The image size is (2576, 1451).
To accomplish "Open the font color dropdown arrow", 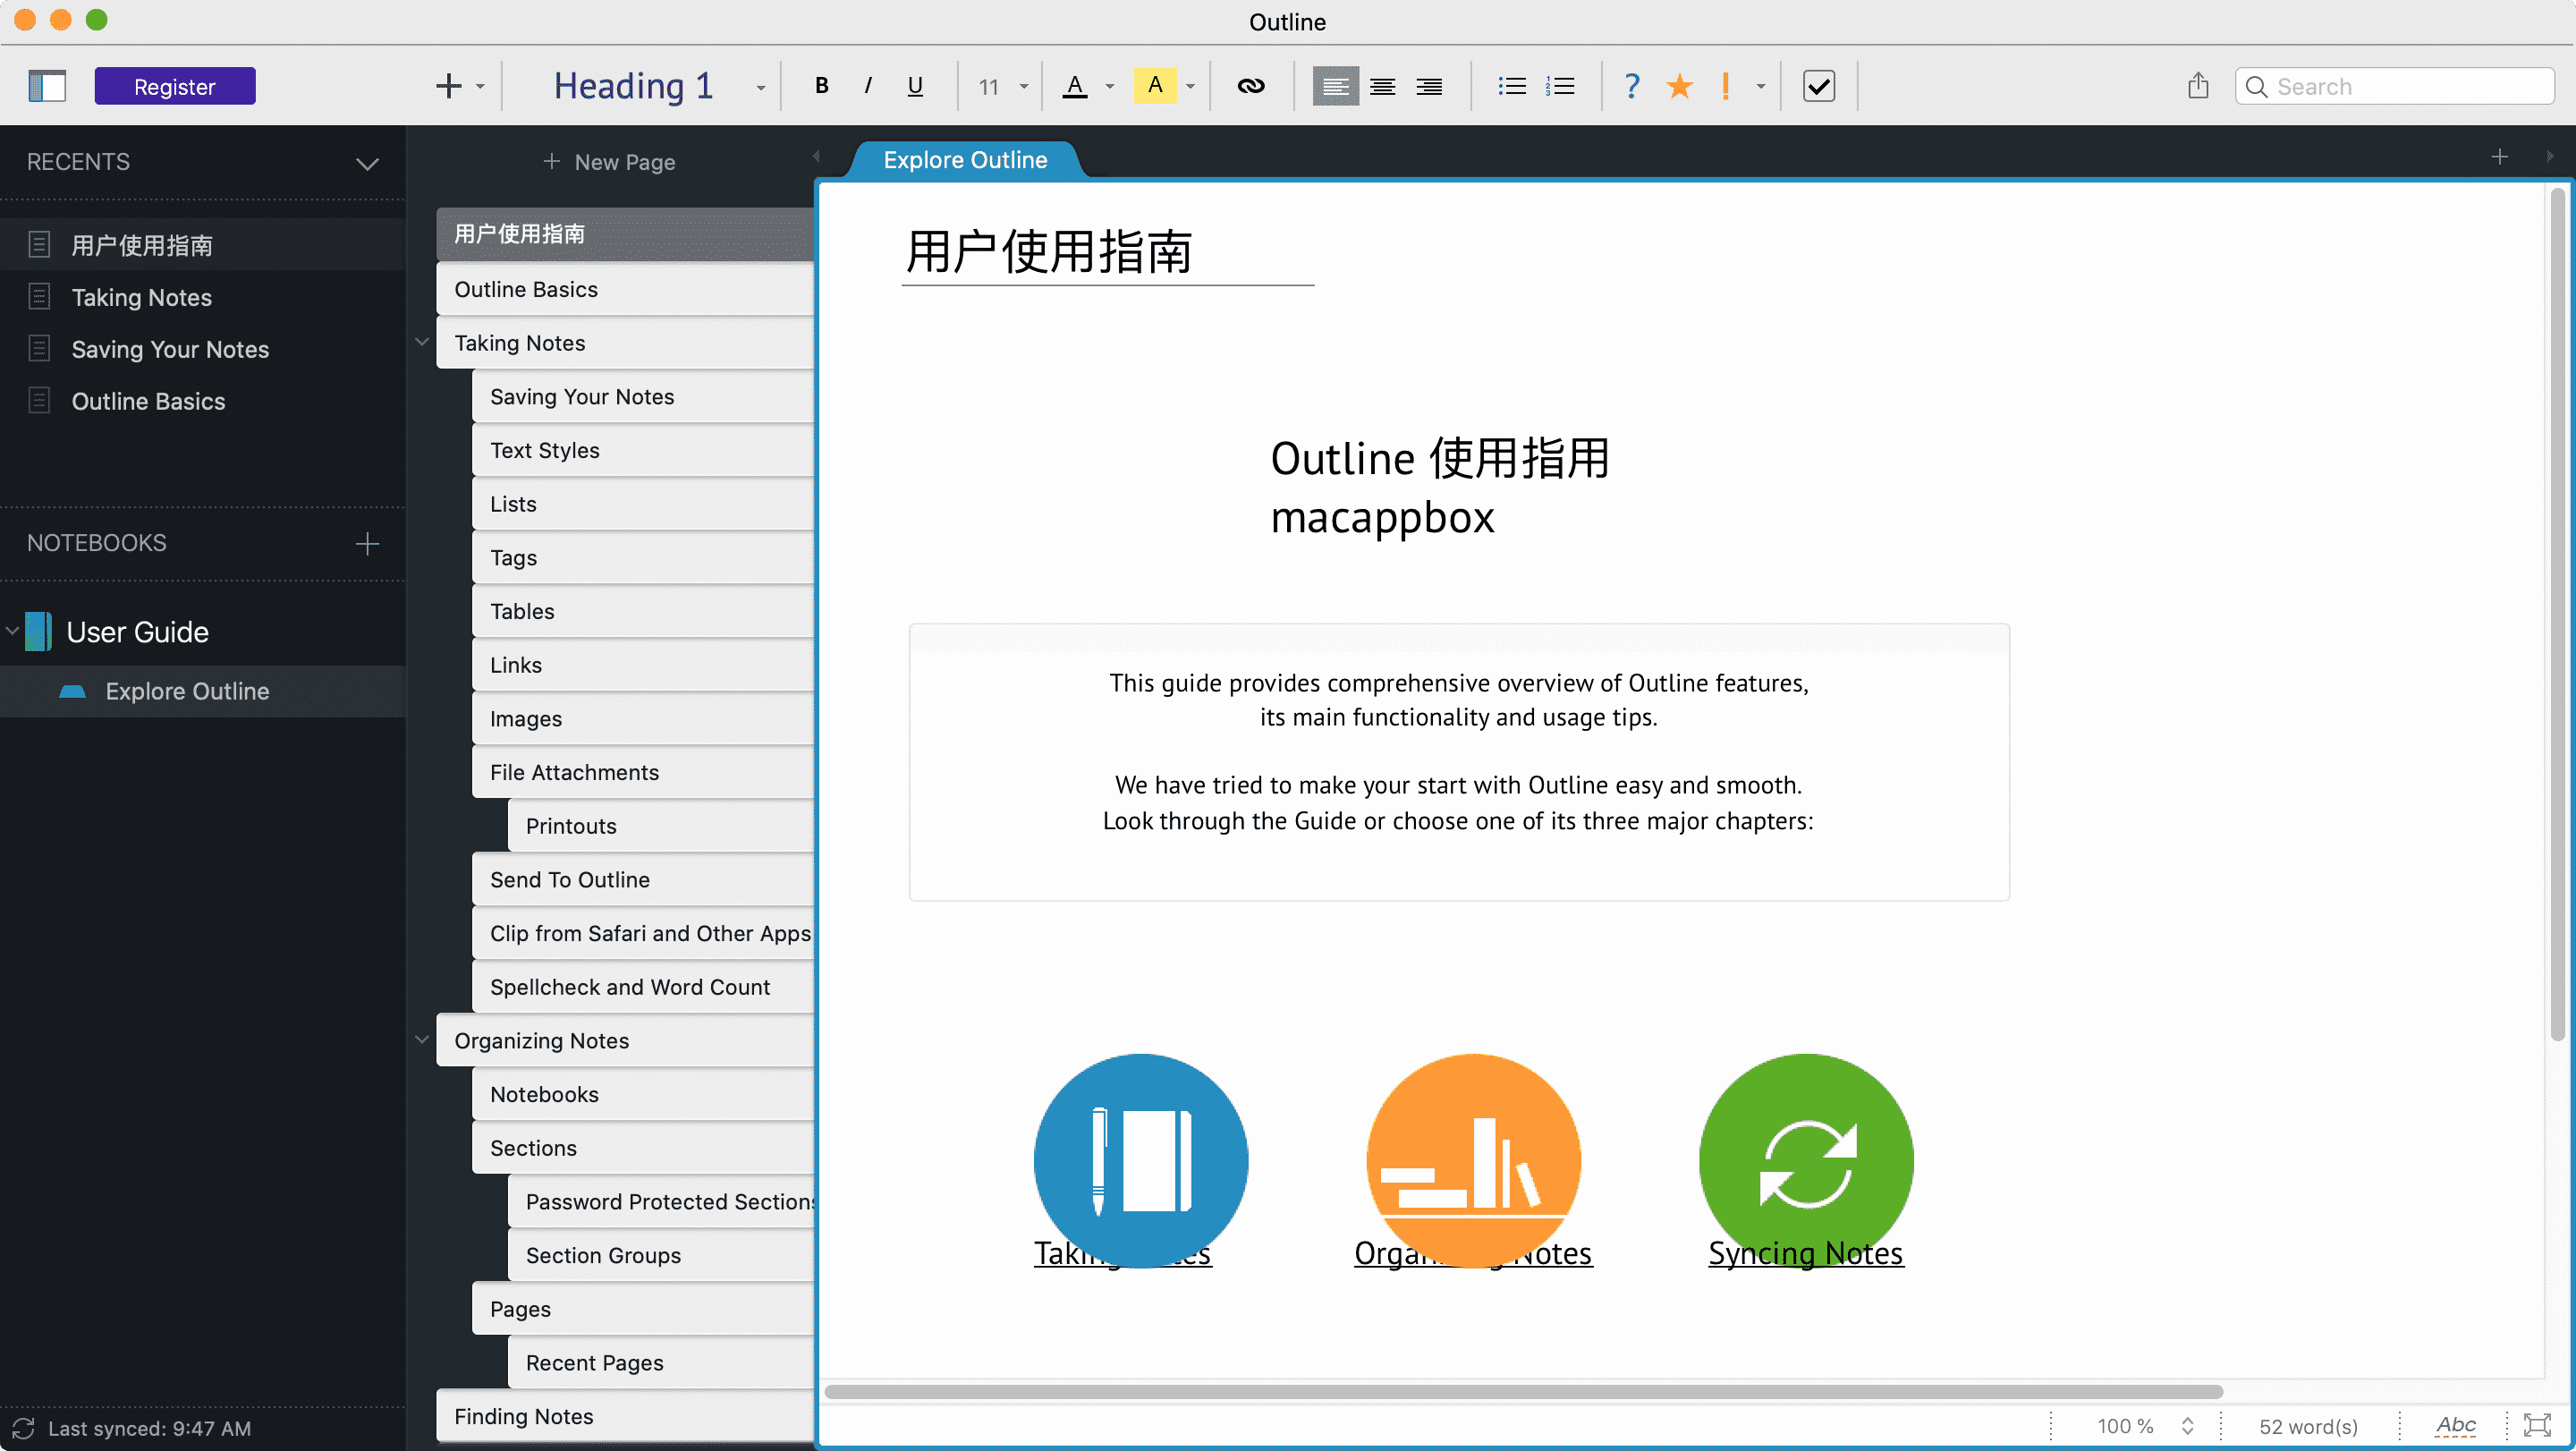I will pos(1110,87).
